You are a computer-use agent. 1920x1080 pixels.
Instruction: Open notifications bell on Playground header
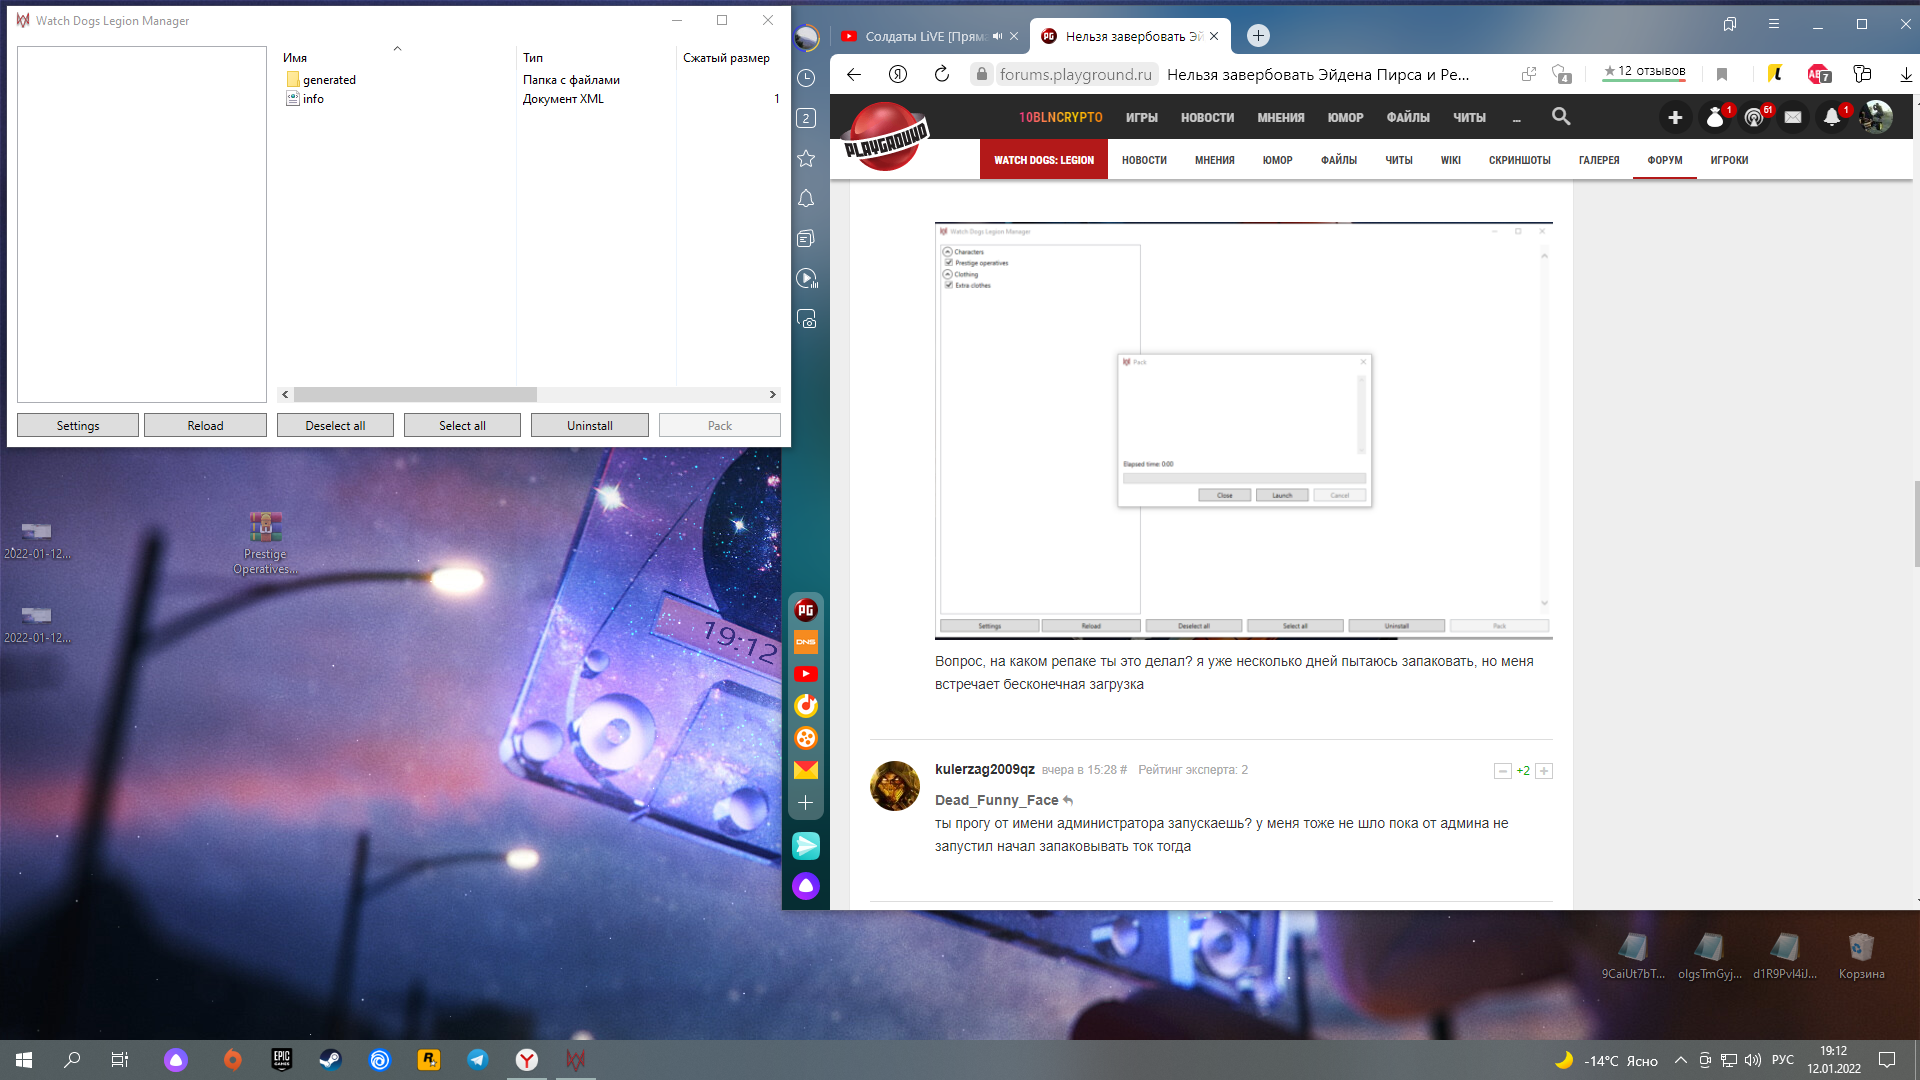[1831, 117]
